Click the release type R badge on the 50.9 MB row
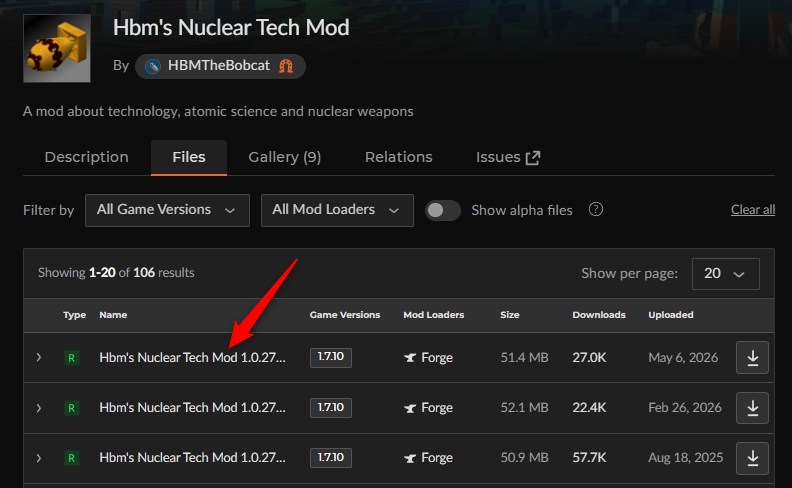Image resolution: width=792 pixels, height=488 pixels. 71,458
